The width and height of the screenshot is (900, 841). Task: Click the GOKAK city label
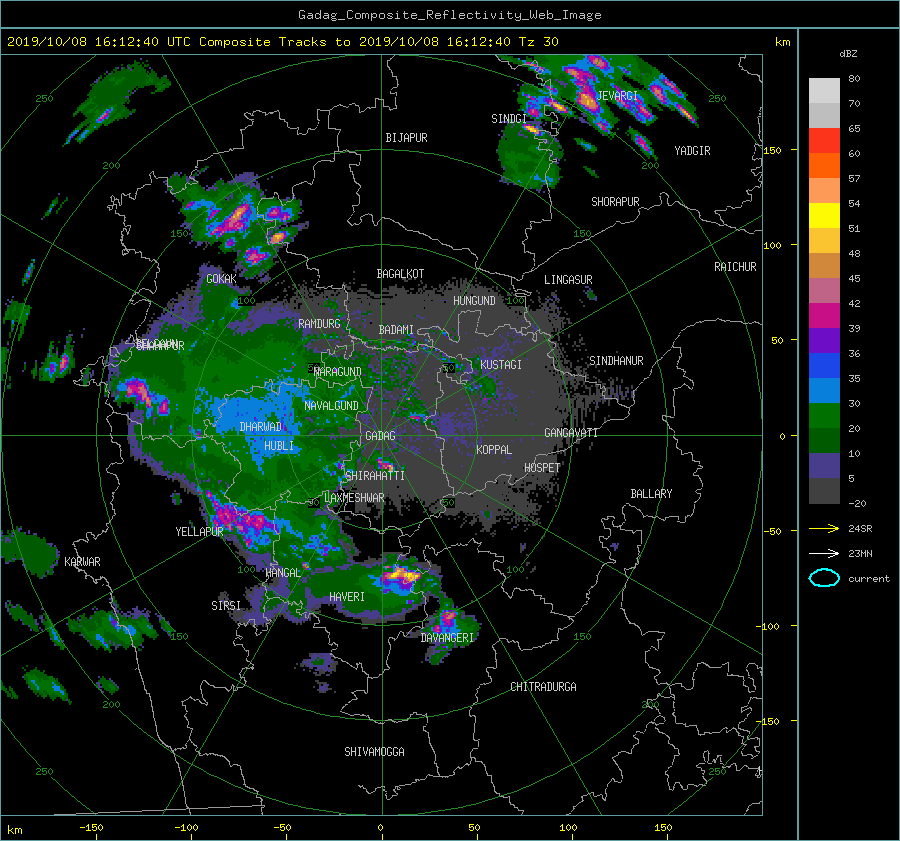click(221, 278)
